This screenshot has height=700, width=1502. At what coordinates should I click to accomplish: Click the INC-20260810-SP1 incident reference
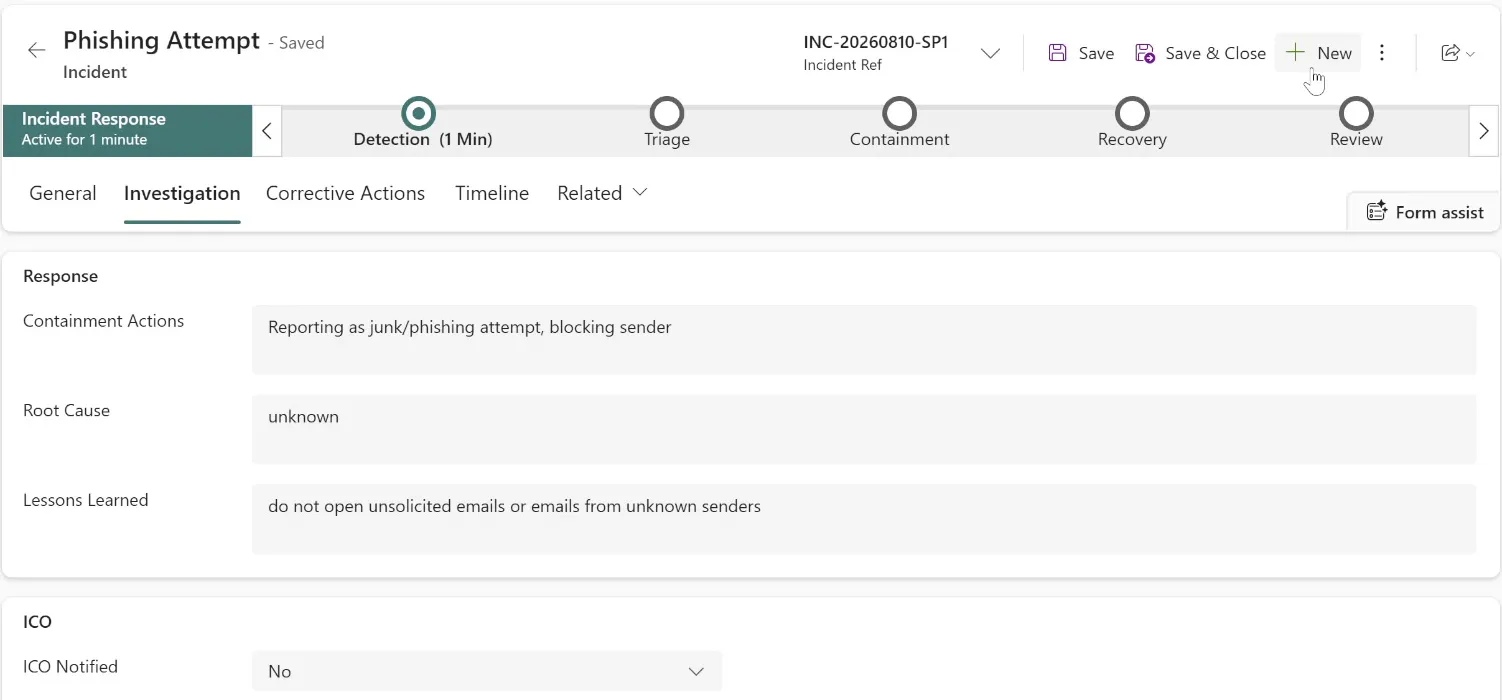coord(876,42)
